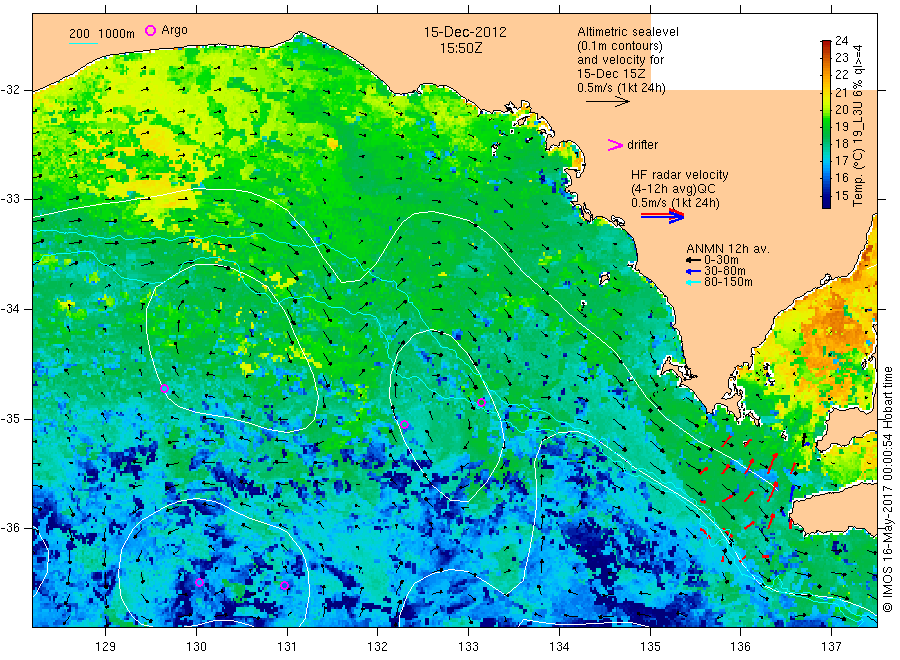Select Argo float marker near 131E, 36.5S
The height and width of the screenshot is (660, 900).
(285, 585)
